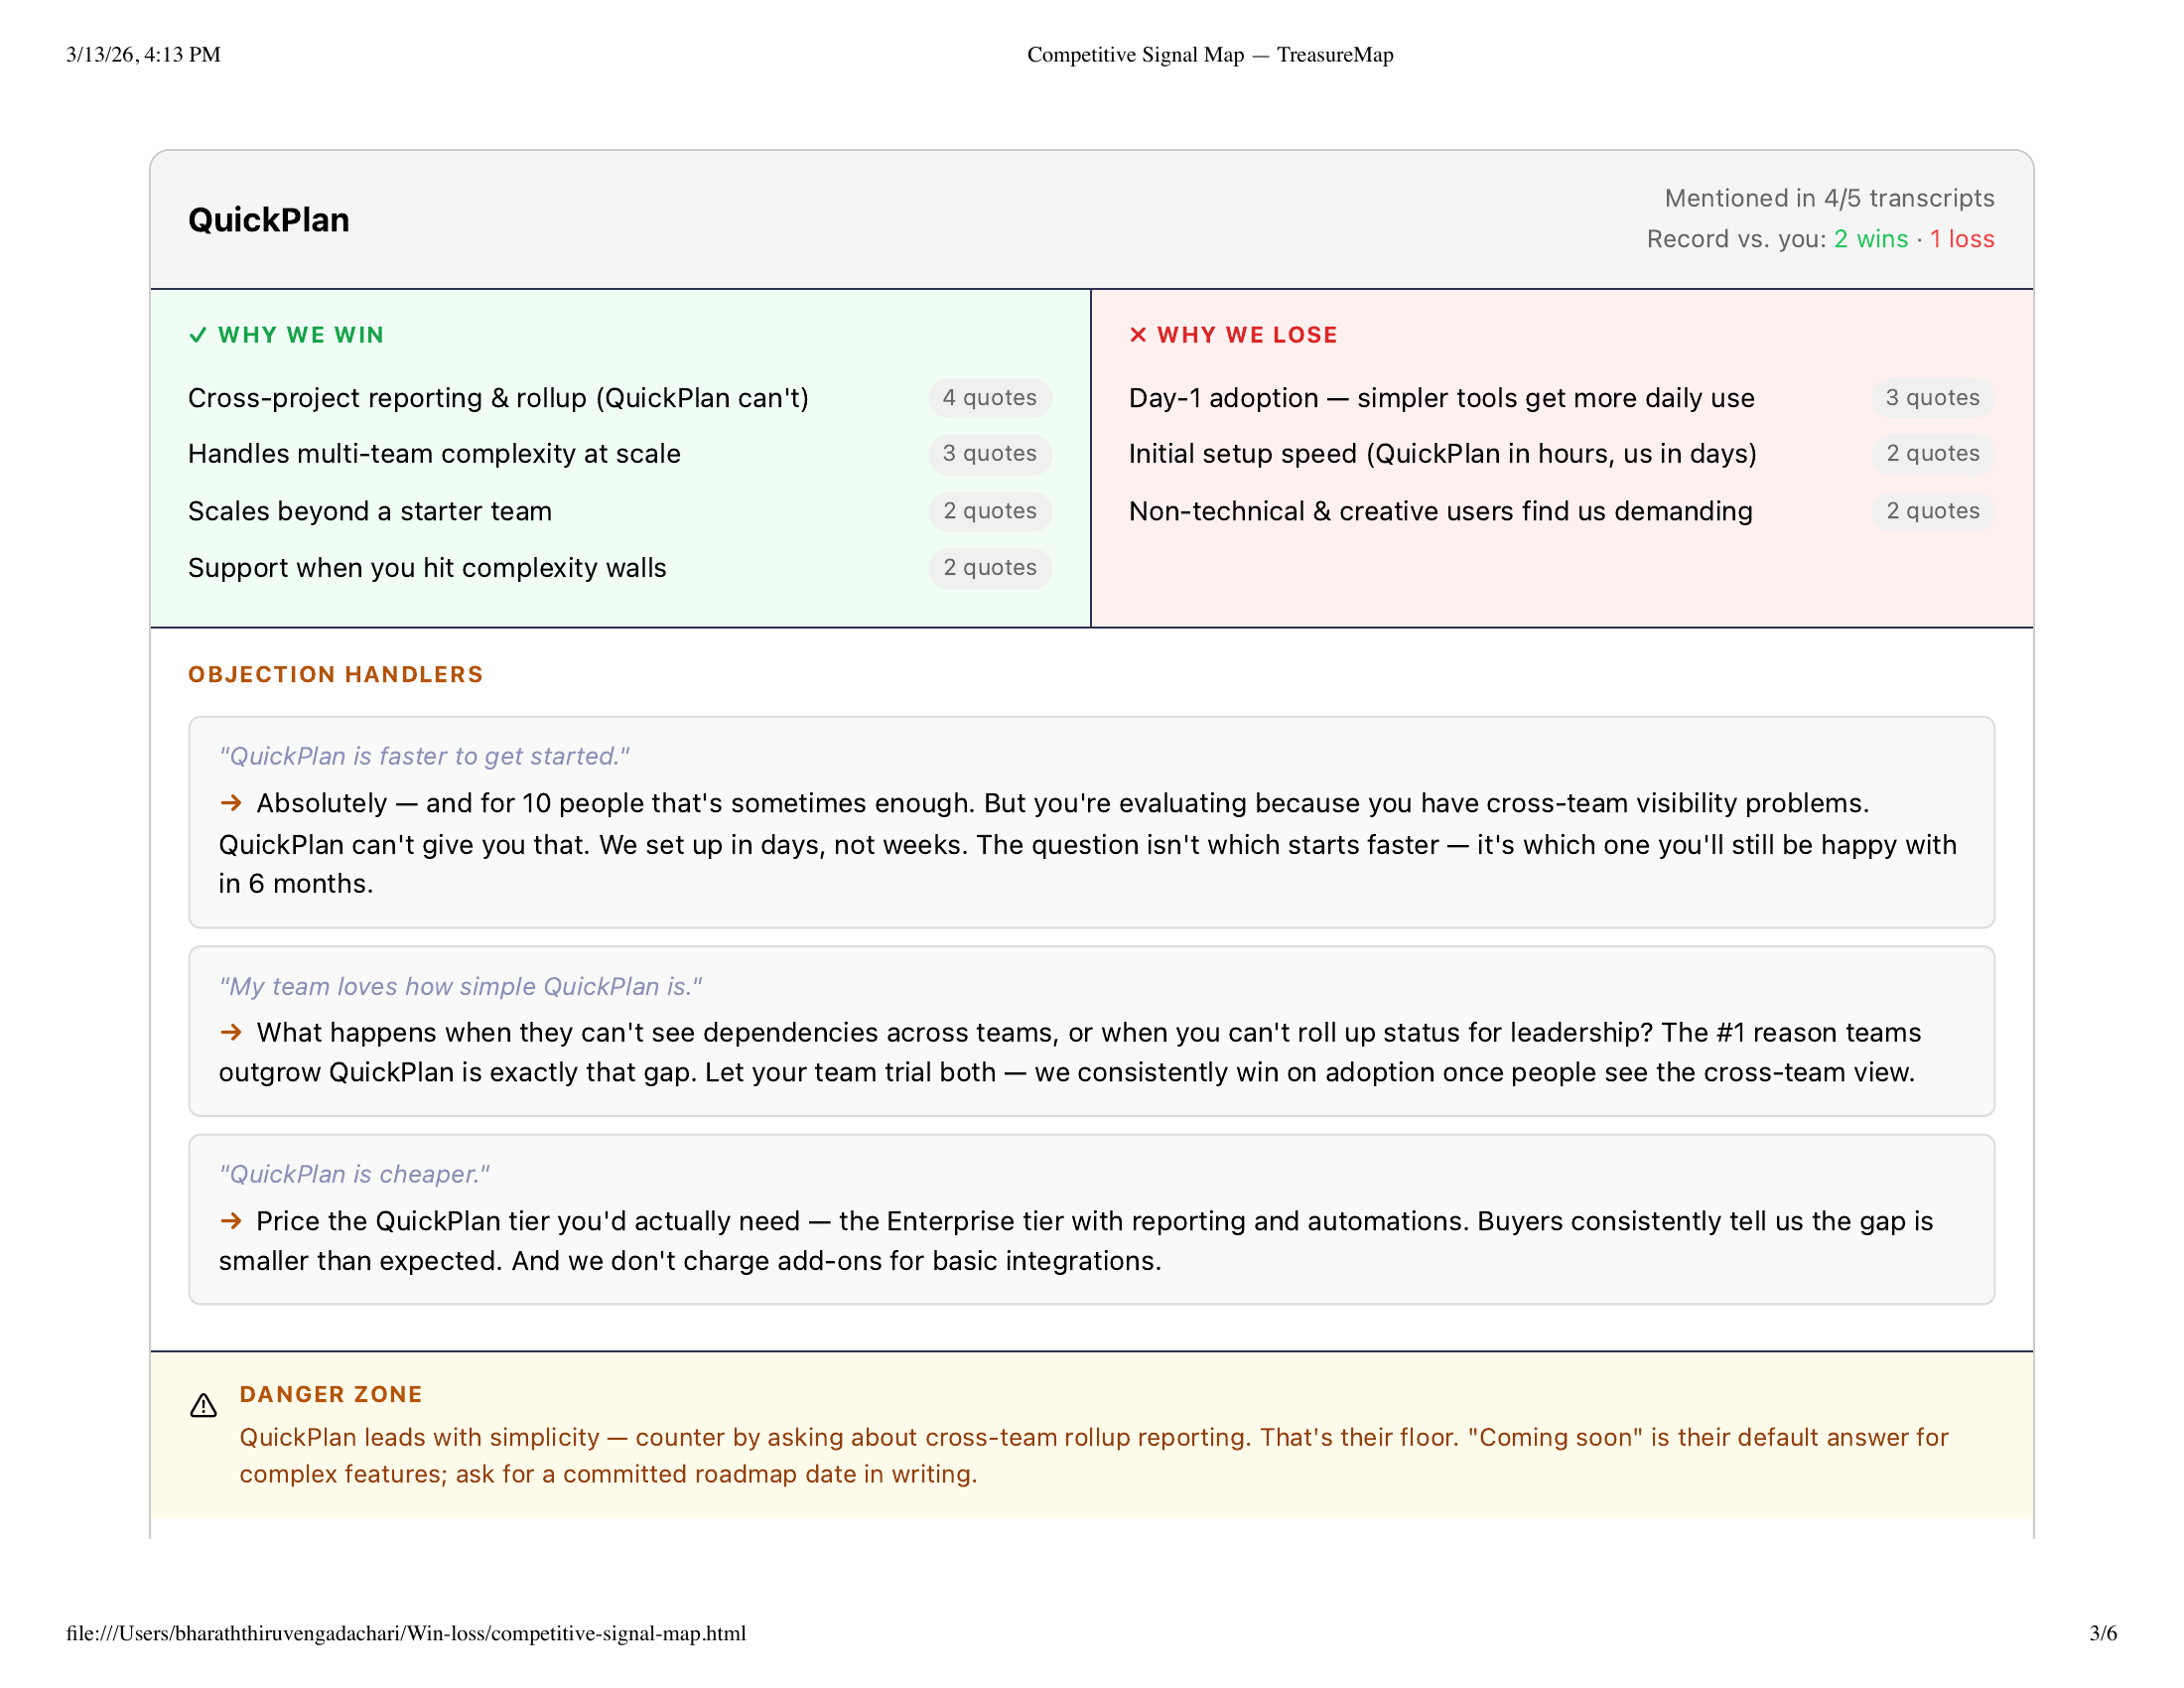Open the 2 quotes badge for non-technical users
Image resolution: width=2184 pixels, height=1688 pixels.
coord(1932,511)
